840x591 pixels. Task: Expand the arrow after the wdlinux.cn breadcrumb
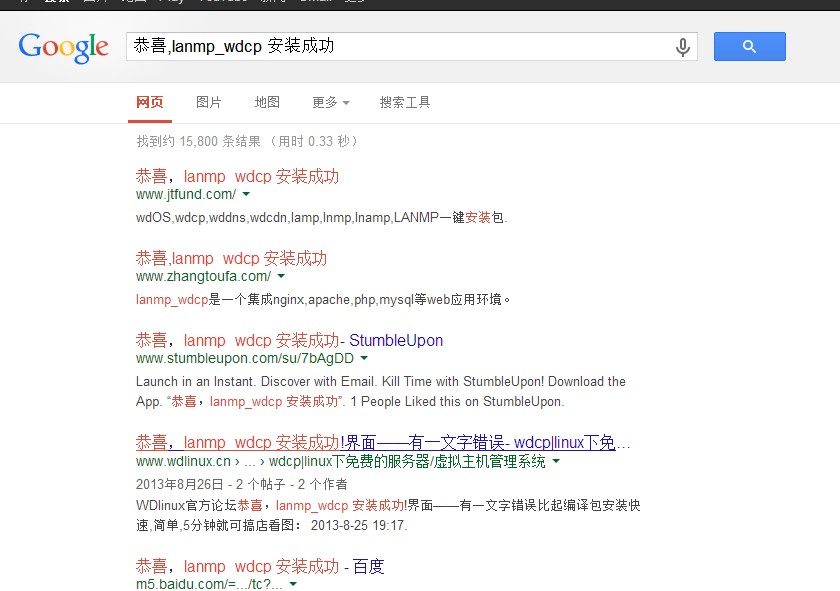coord(556,462)
